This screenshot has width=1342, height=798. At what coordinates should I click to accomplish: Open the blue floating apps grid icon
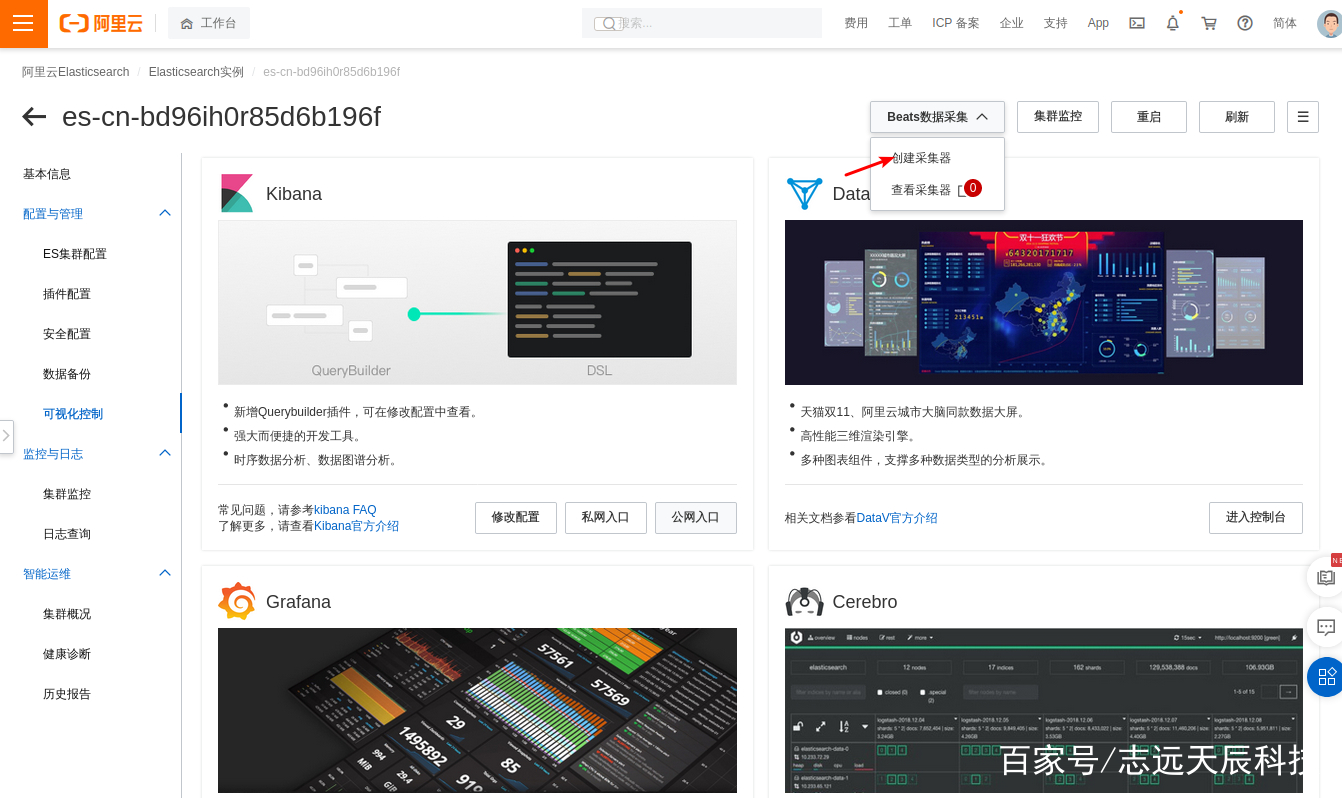(1326, 676)
